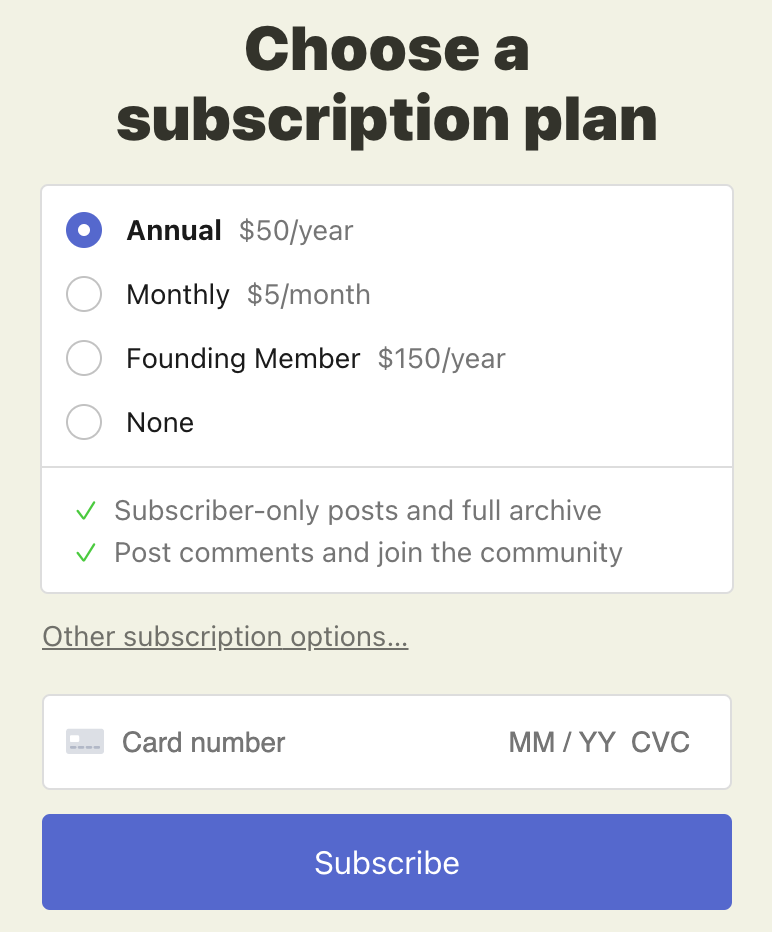Image resolution: width=772 pixels, height=932 pixels.
Task: Focus the CVC input field
Action: pyautogui.click(x=660, y=742)
